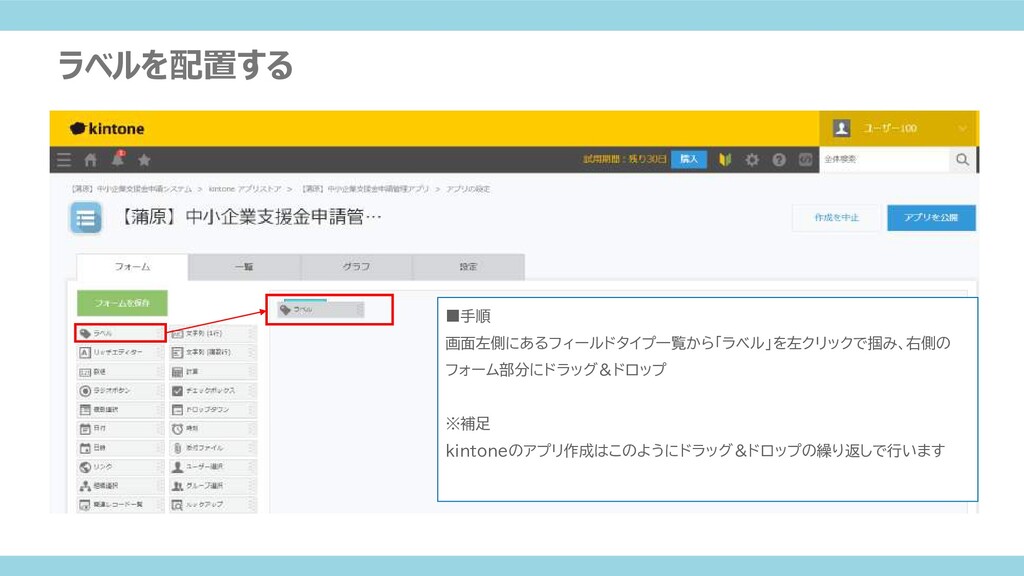Image resolution: width=1024 pixels, height=576 pixels.
Task: Select the ラベル field in the field list
Action: pyautogui.click(x=120, y=333)
